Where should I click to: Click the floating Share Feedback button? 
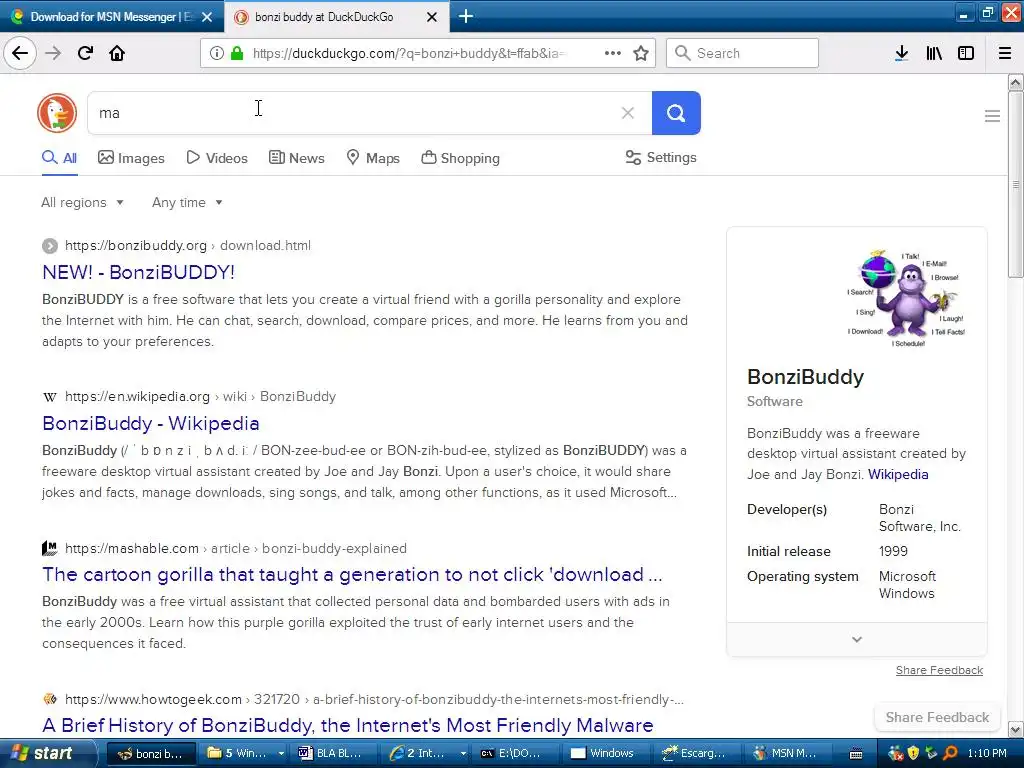tap(937, 717)
